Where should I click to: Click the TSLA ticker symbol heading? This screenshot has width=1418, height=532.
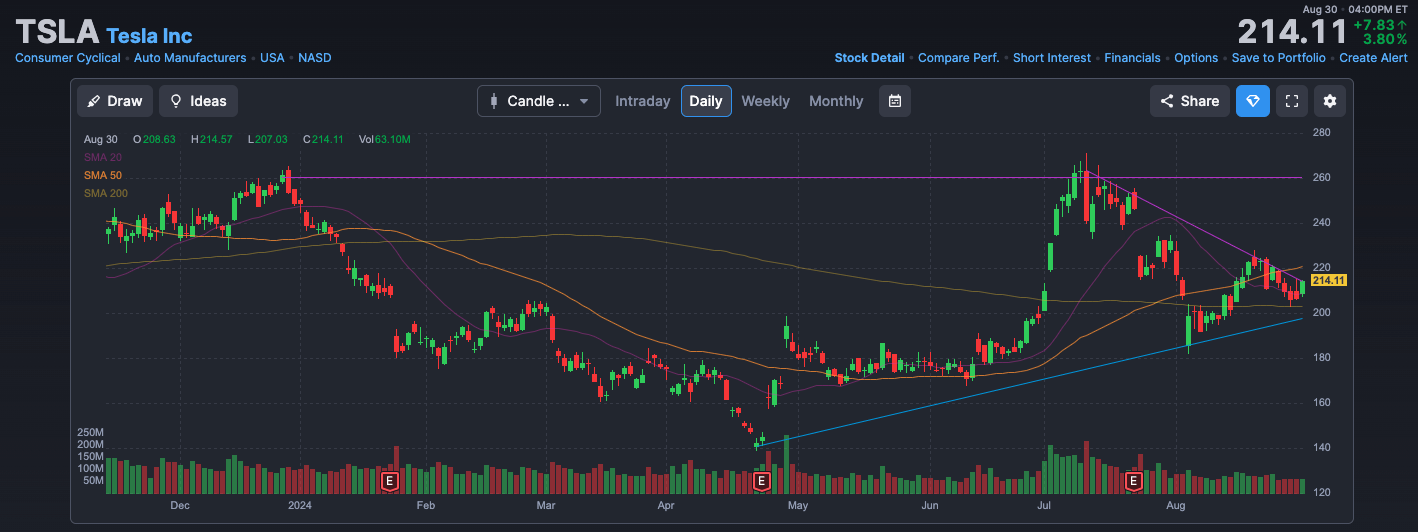point(57,32)
